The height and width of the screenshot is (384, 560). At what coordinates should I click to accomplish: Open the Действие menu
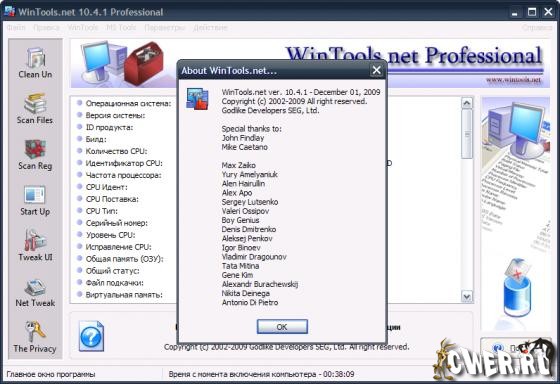tap(210, 28)
